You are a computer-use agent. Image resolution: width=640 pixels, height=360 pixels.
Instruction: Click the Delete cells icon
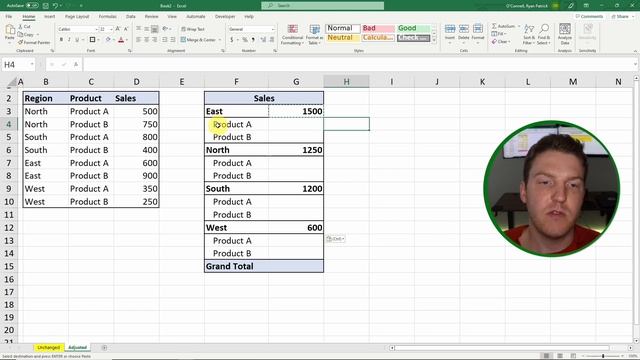coord(464,32)
